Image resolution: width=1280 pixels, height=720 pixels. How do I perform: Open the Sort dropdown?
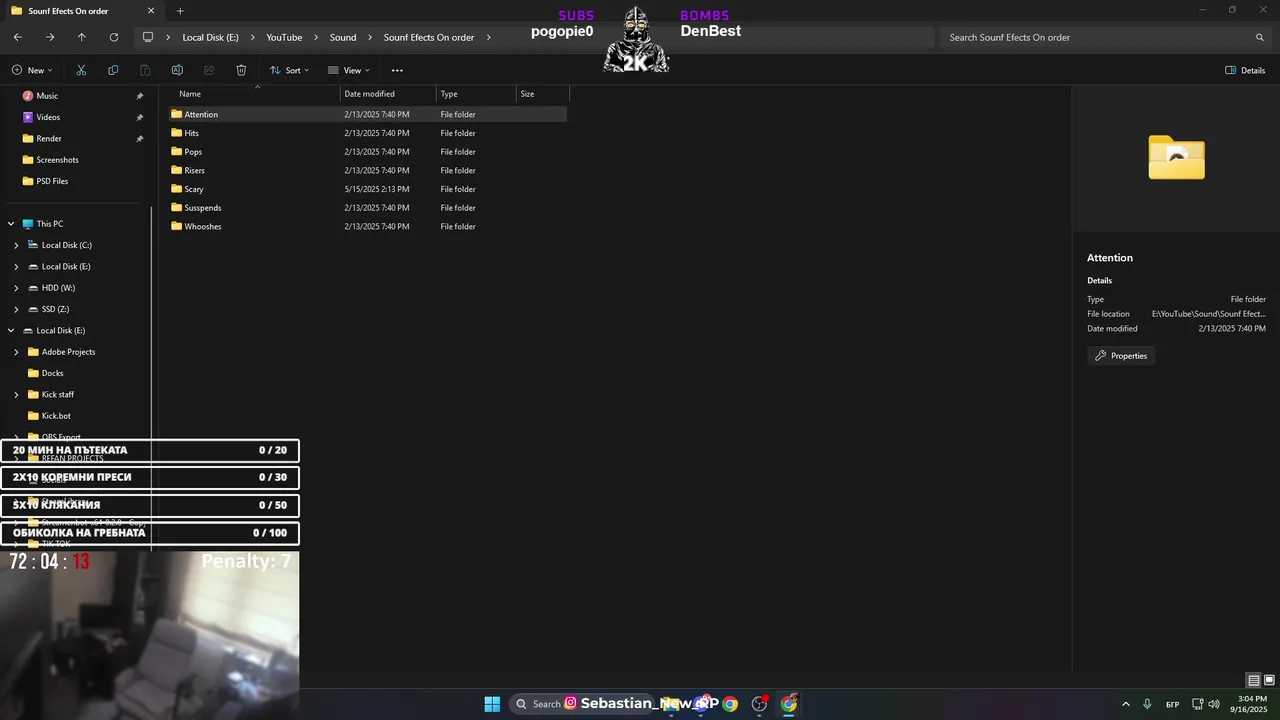pyautogui.click(x=289, y=70)
